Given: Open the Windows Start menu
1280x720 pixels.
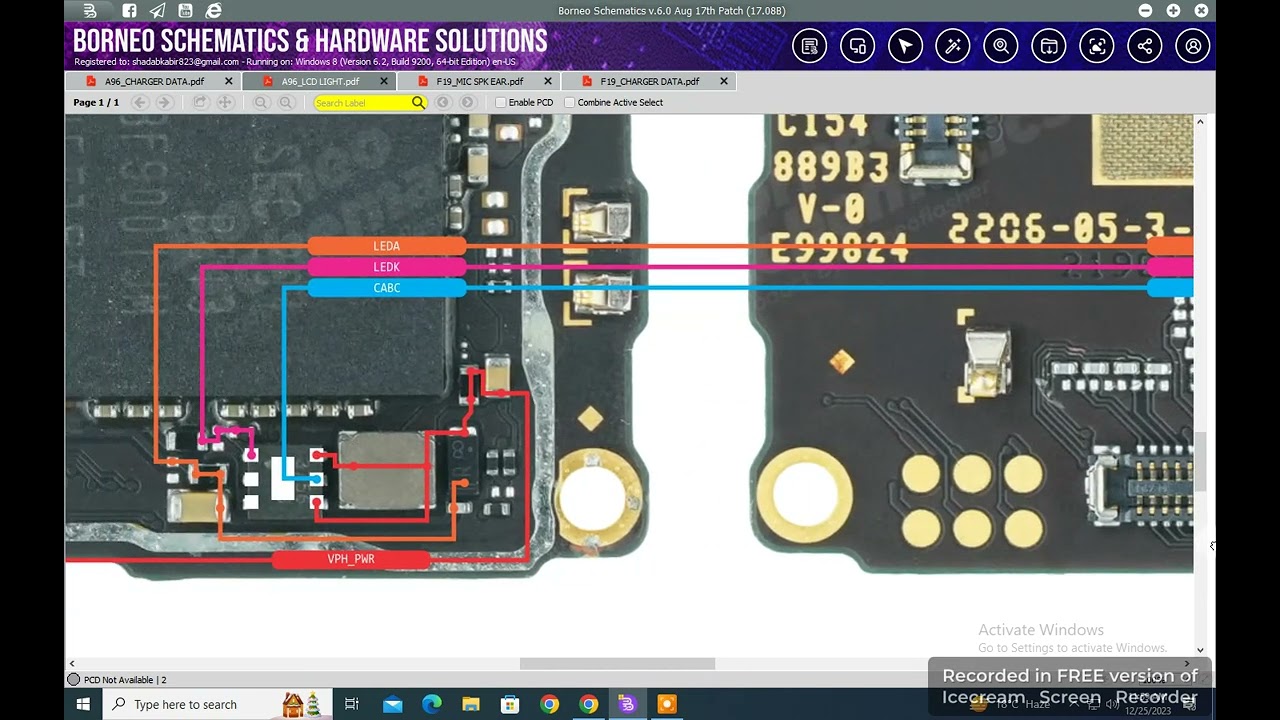Looking at the screenshot, I should coord(83,704).
